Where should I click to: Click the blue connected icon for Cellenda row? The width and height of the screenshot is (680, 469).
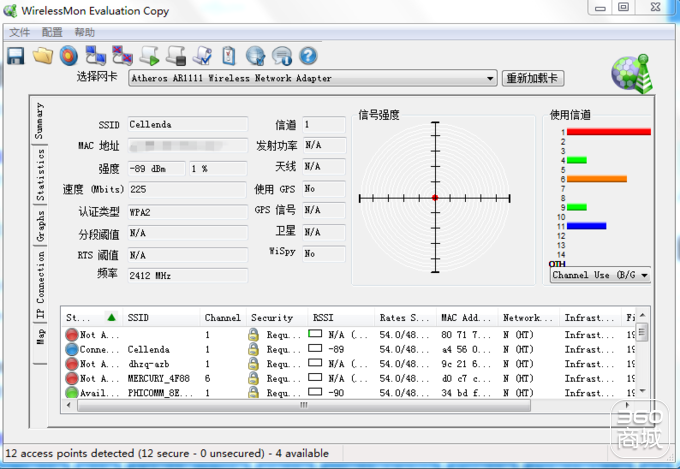click(72, 349)
